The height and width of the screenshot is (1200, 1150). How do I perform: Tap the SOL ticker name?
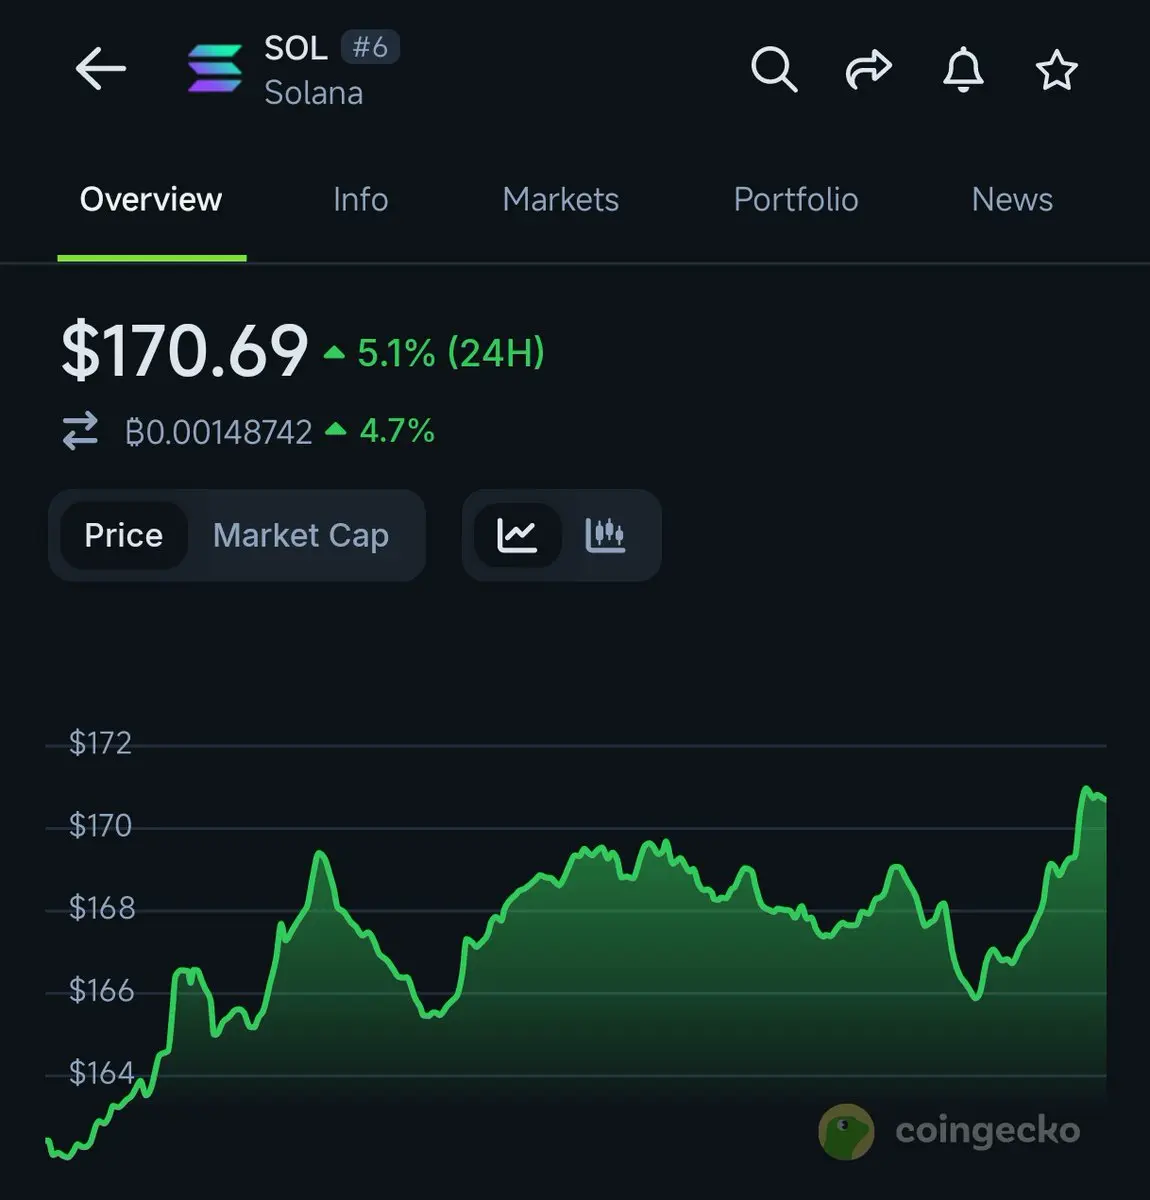[296, 47]
